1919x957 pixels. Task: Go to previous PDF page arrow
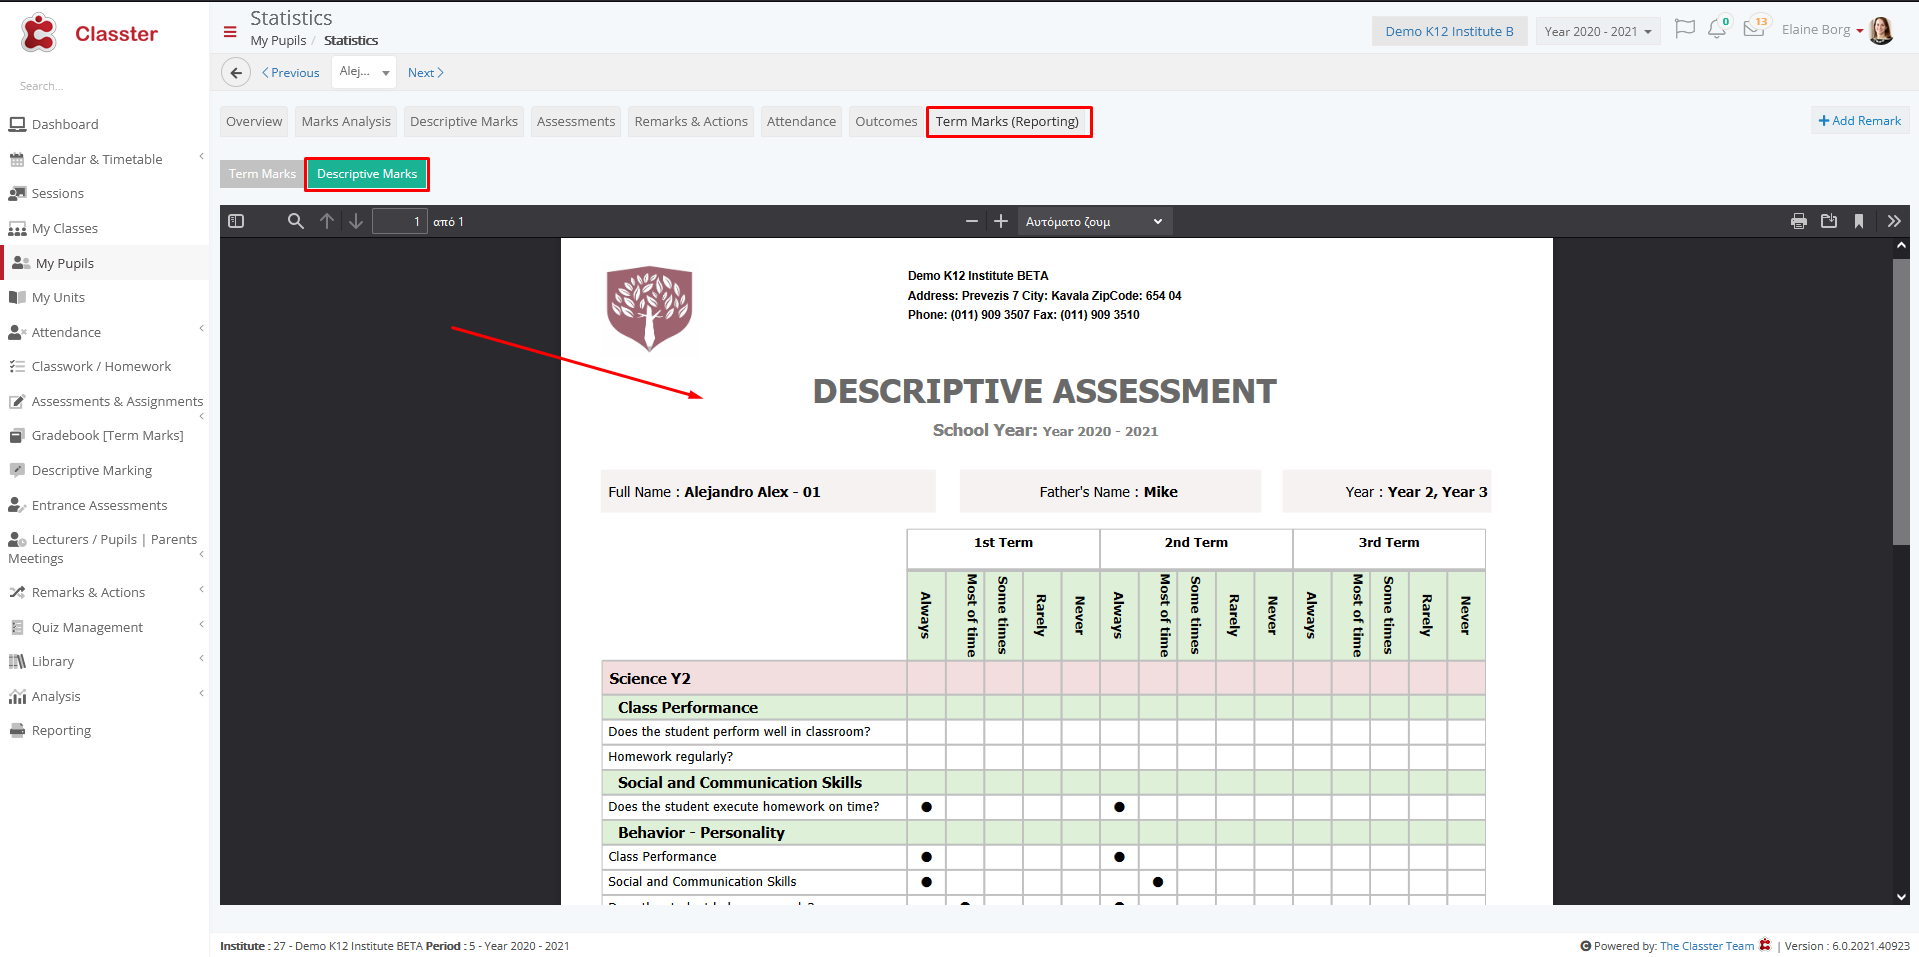pyautogui.click(x=327, y=221)
